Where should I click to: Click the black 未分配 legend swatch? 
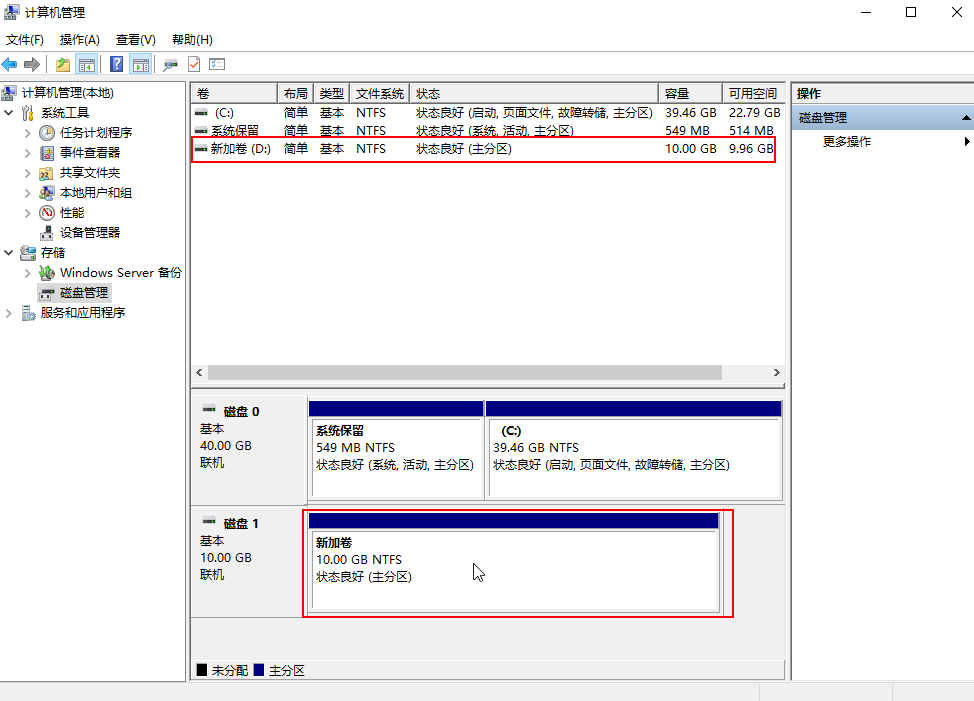202,670
